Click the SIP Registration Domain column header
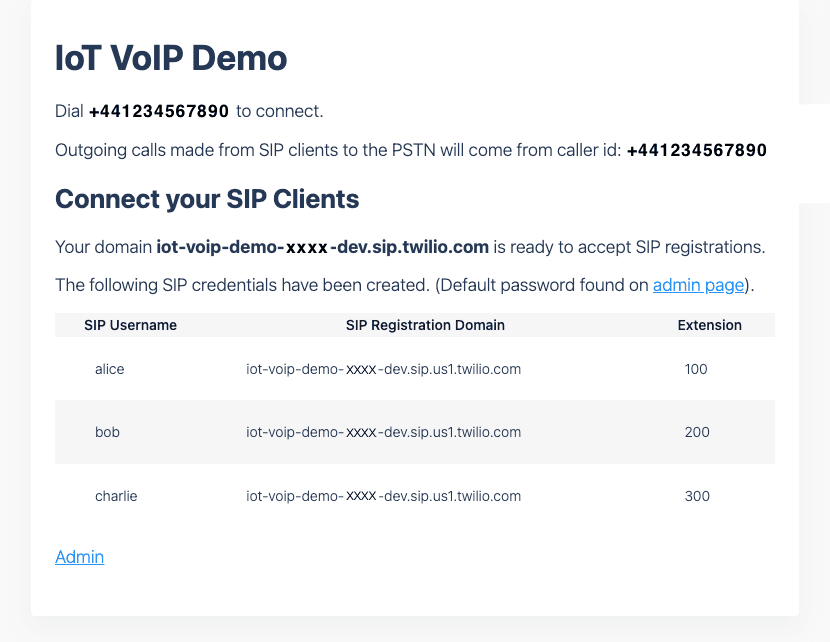The width and height of the screenshot is (830, 642). pyautogui.click(x=425, y=325)
